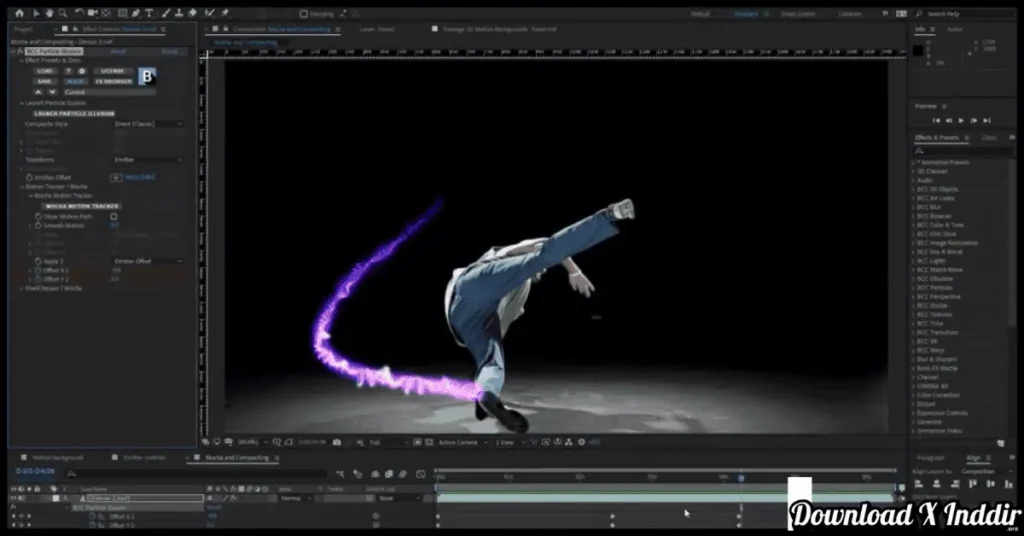Toggle the Offset Y 2 stopwatch in Effect Controls

[x=38, y=279]
